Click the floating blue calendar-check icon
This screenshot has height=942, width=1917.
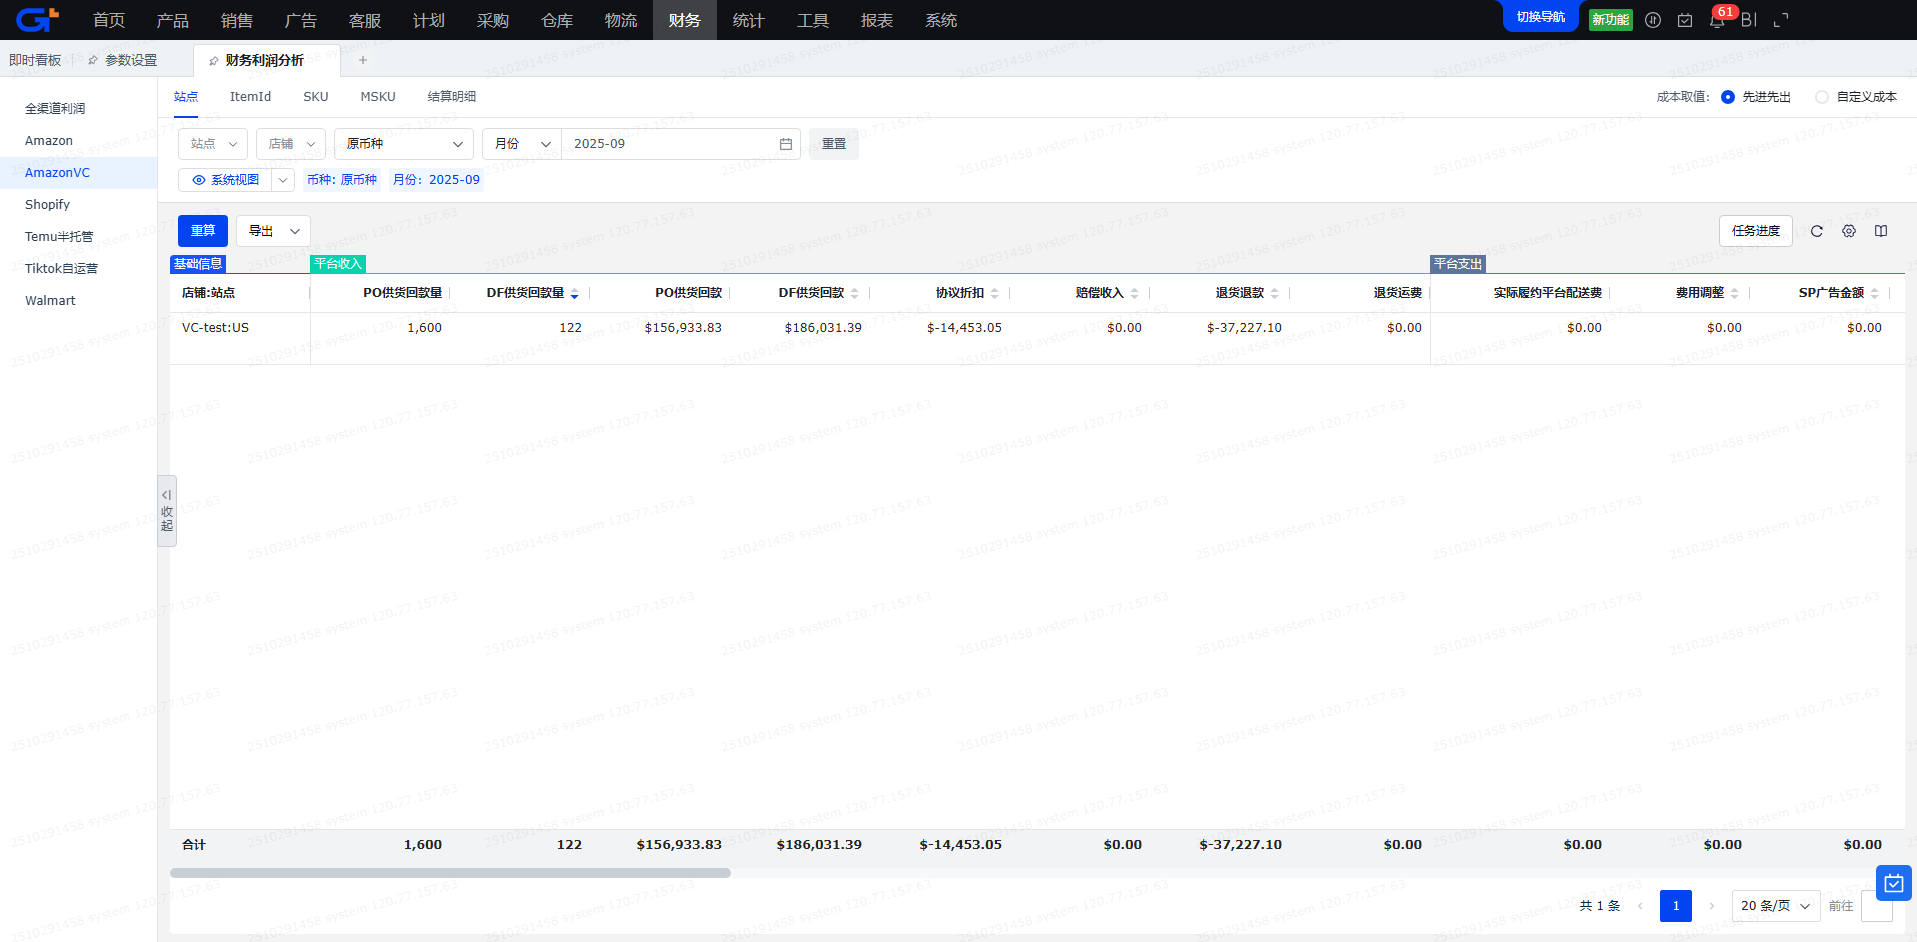point(1894,883)
